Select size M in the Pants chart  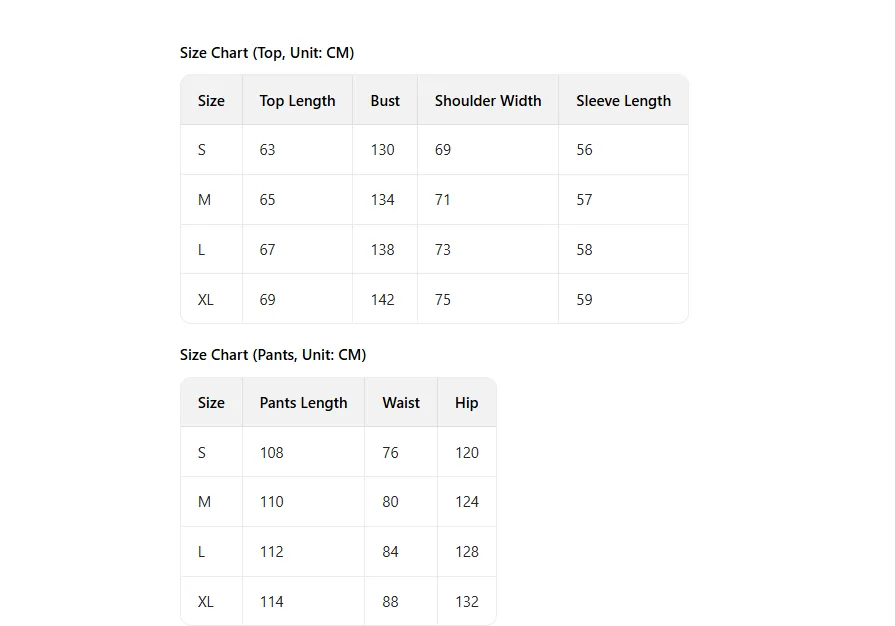(x=205, y=502)
